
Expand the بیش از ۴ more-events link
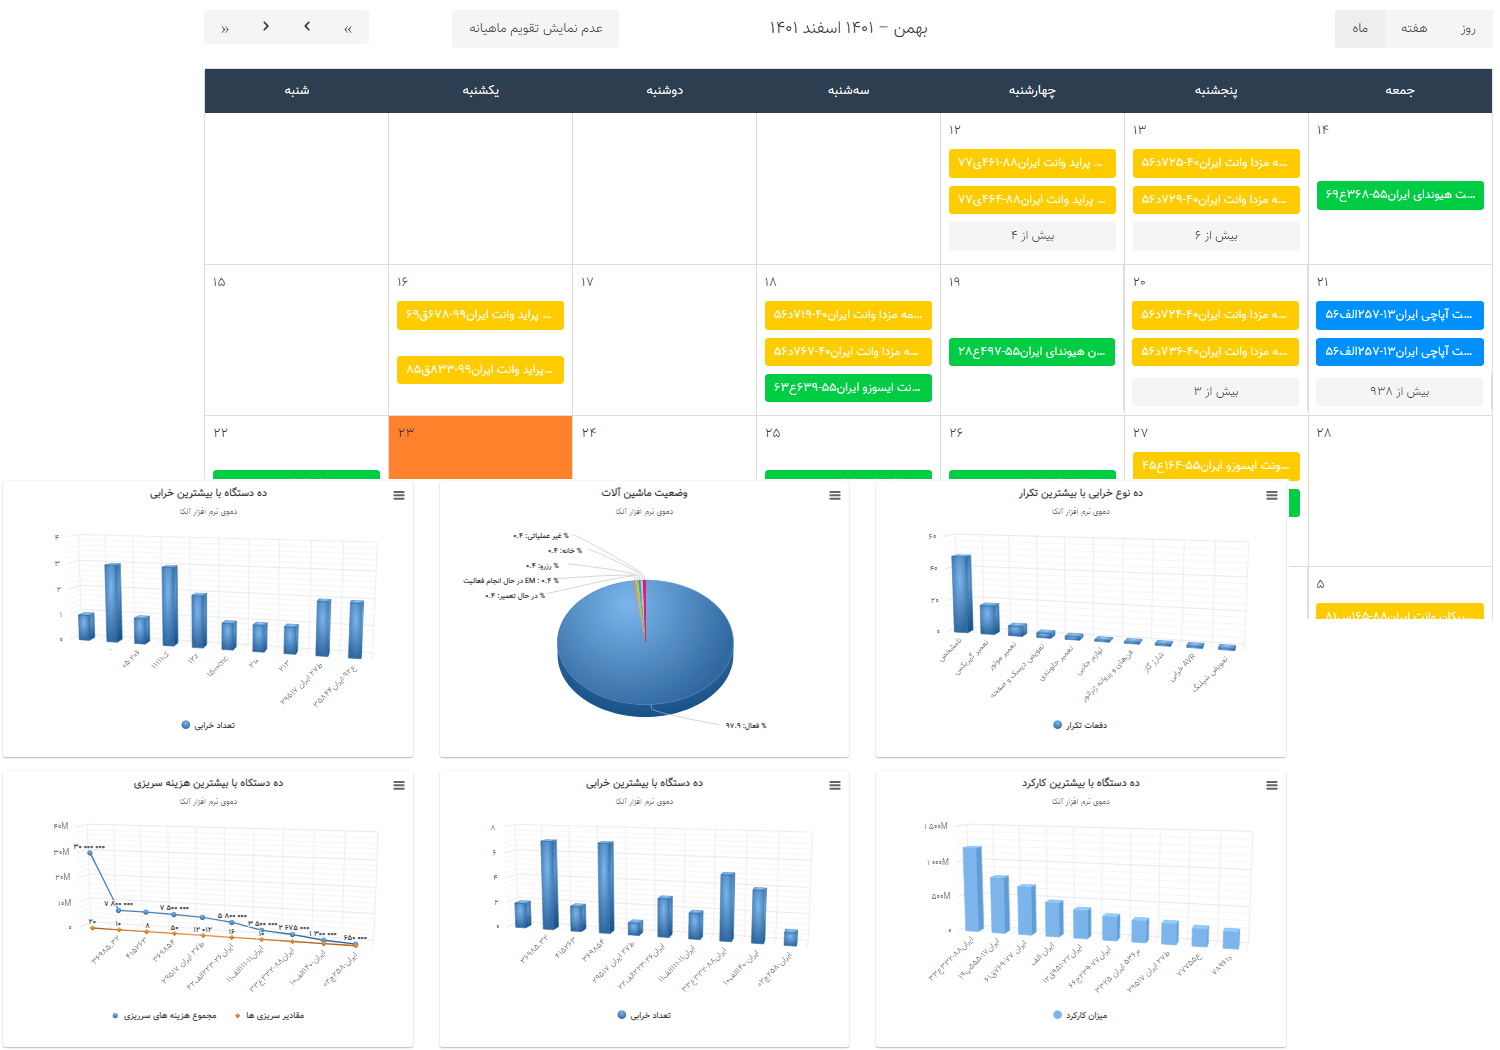point(1032,236)
